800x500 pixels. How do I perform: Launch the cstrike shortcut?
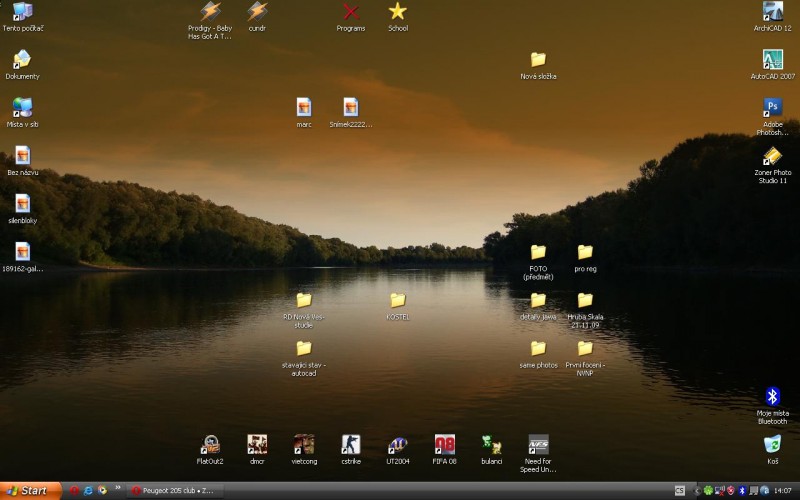point(350,444)
